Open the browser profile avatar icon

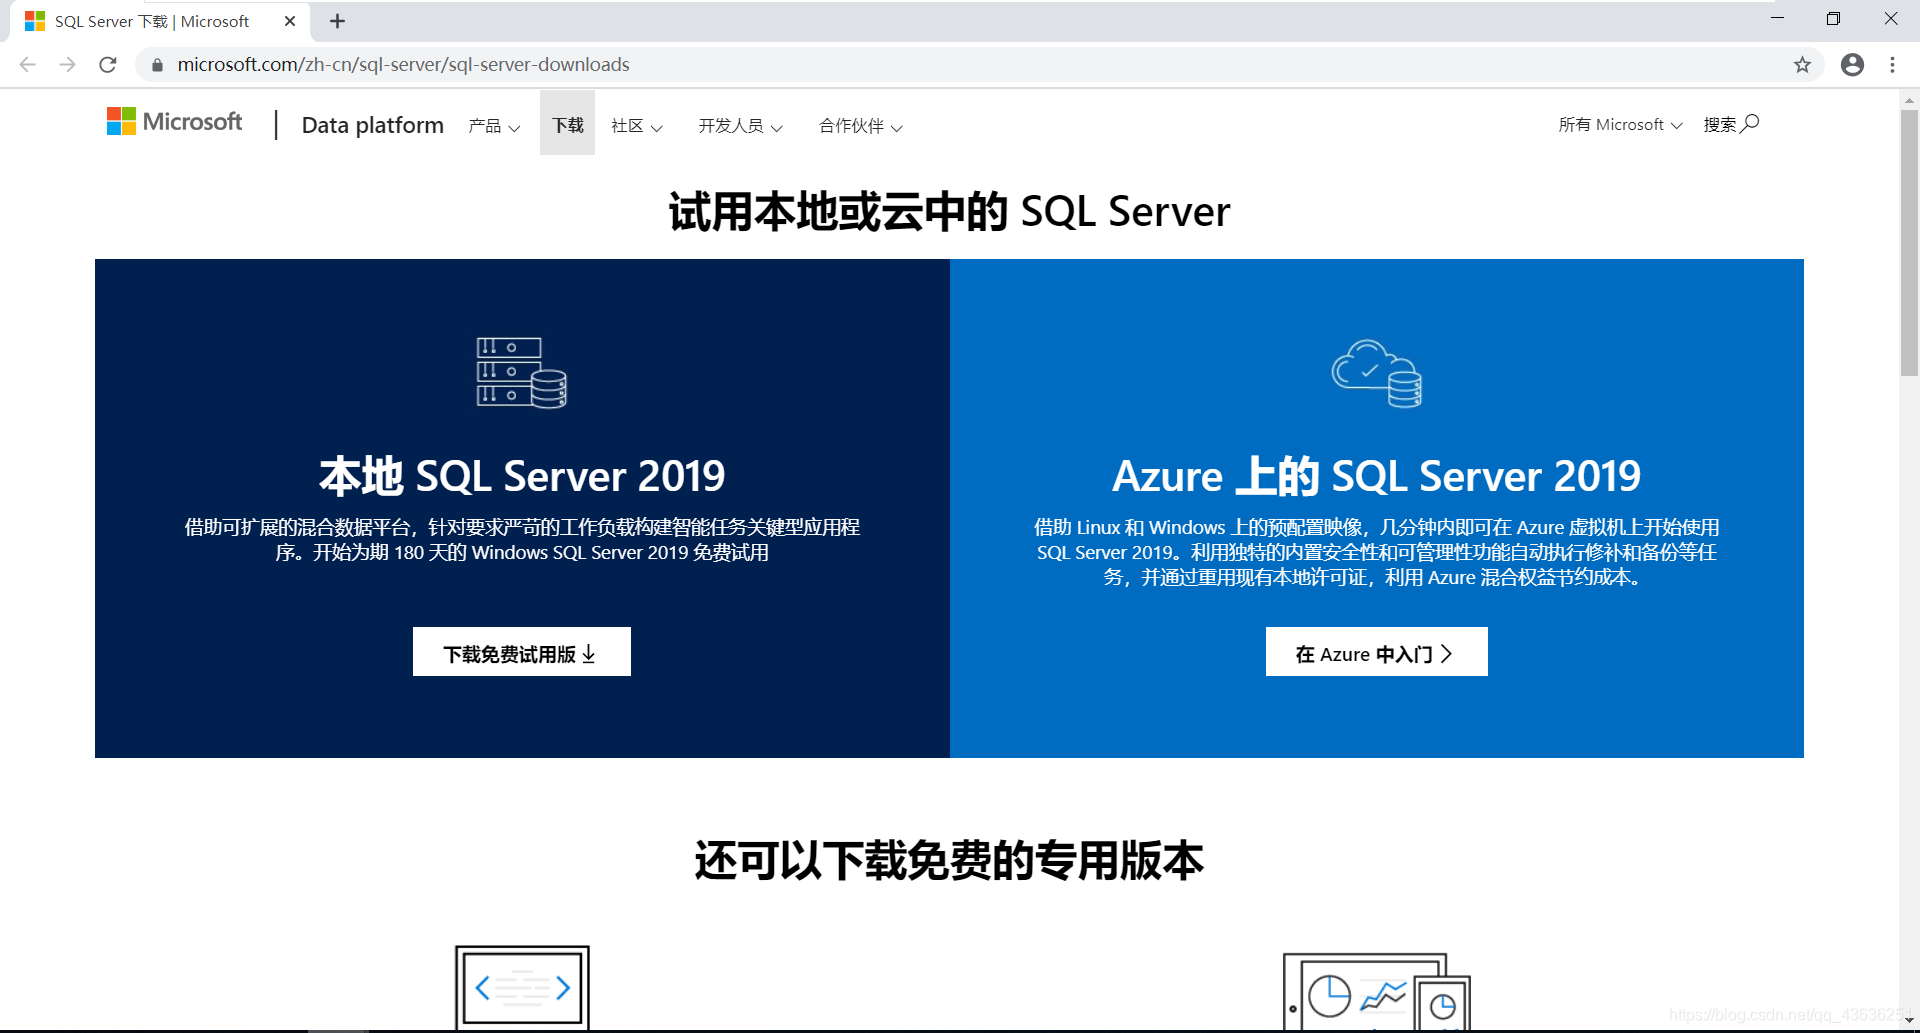tap(1852, 65)
